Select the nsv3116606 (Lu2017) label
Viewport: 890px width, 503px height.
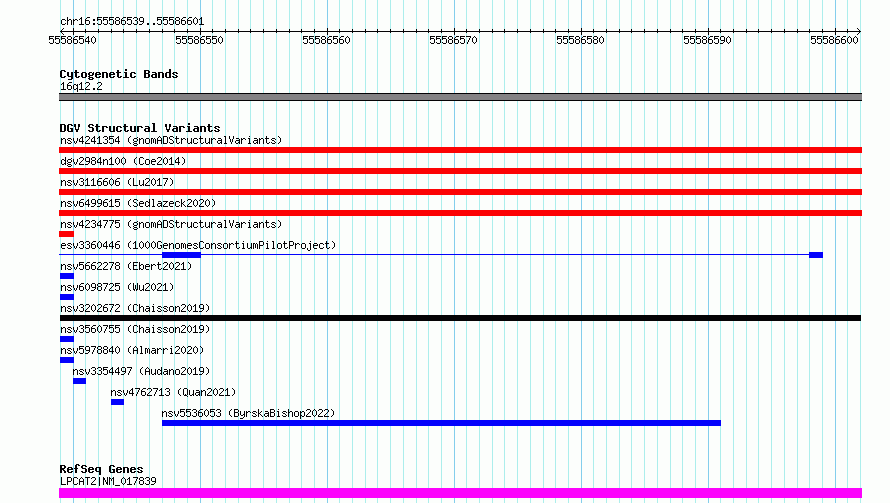pyautogui.click(x=117, y=182)
